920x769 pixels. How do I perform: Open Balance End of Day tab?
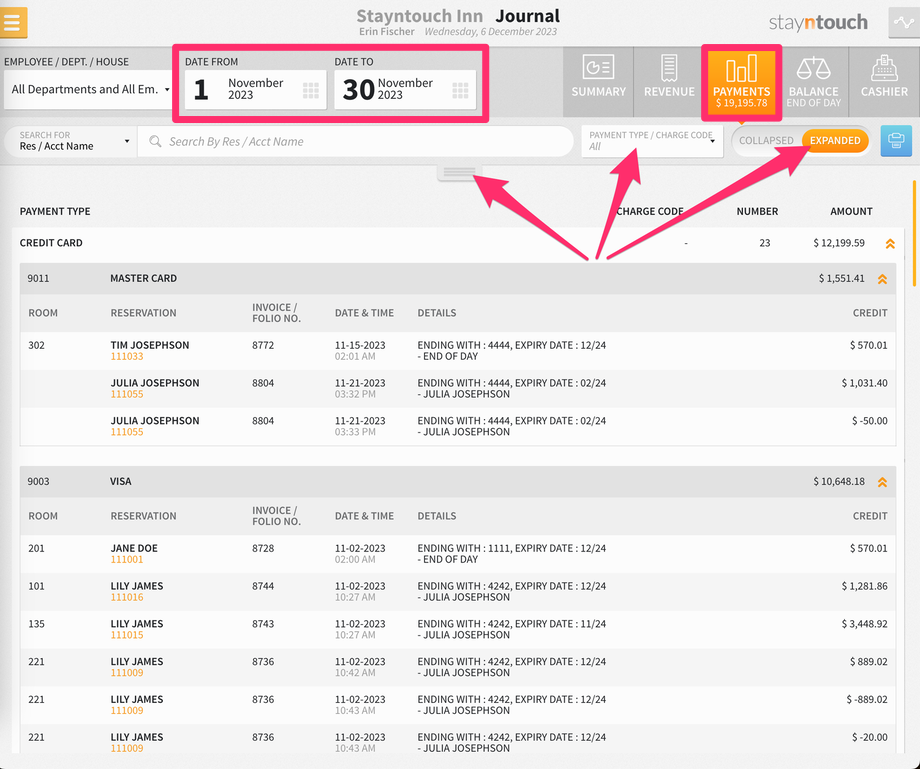(x=813, y=82)
